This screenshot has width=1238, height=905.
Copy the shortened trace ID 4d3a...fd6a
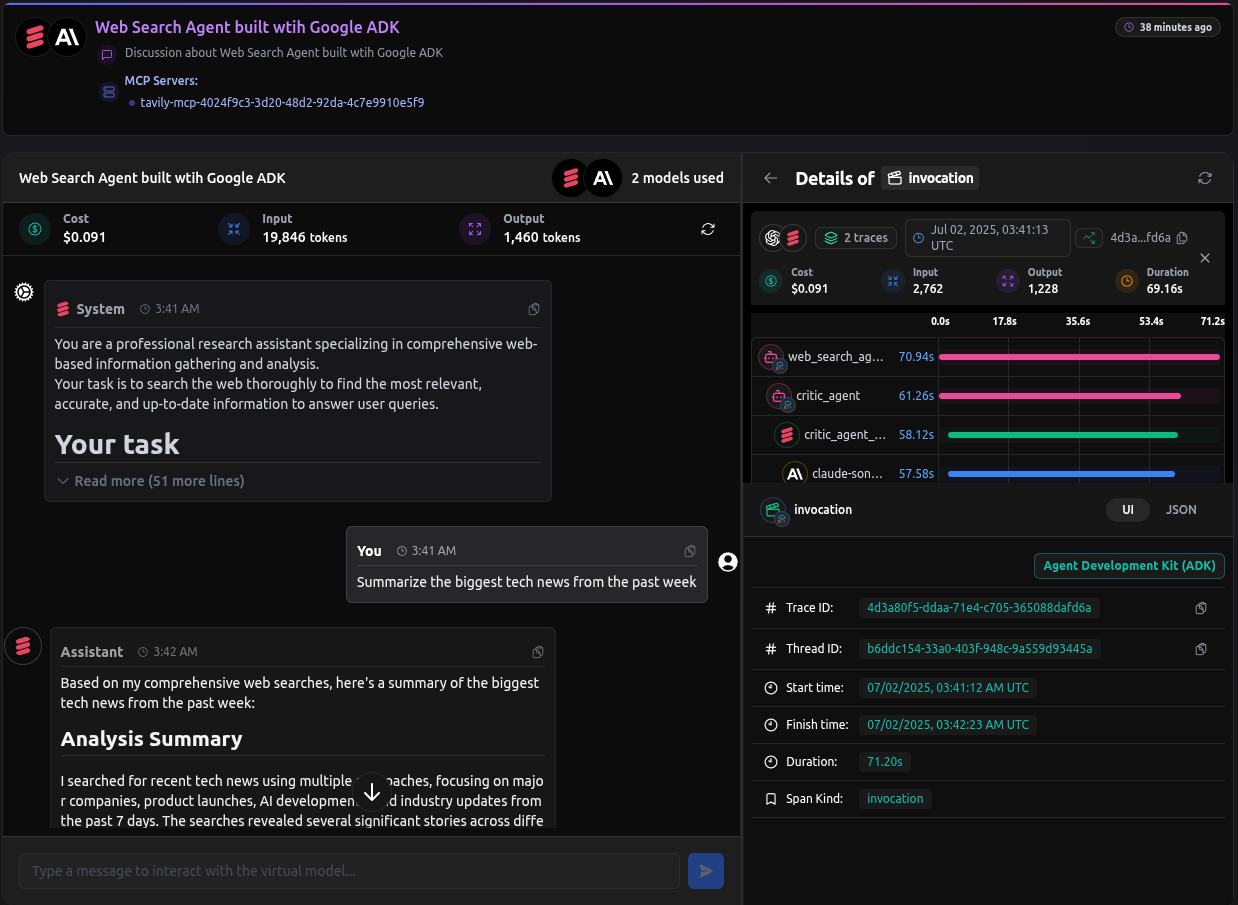[x=1182, y=238]
